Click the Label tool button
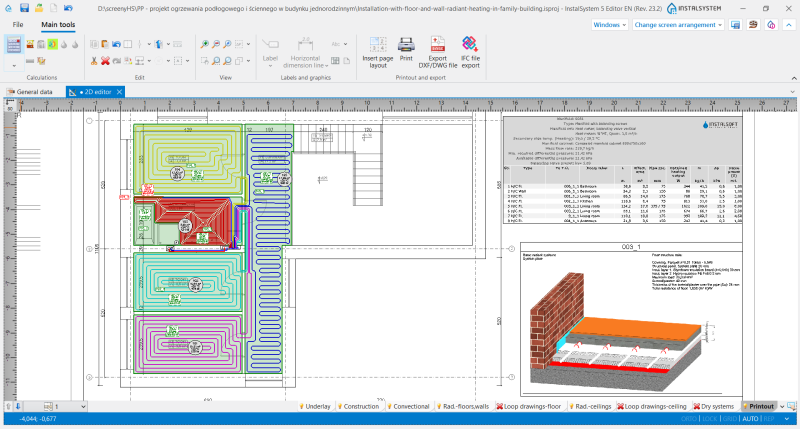The width and height of the screenshot is (800, 429). click(x=270, y=51)
